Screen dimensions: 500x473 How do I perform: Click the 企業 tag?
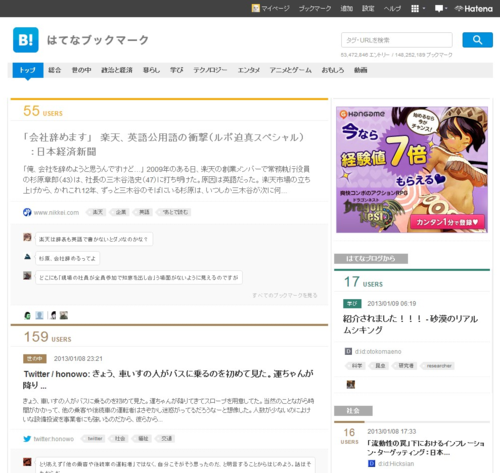[x=120, y=212]
